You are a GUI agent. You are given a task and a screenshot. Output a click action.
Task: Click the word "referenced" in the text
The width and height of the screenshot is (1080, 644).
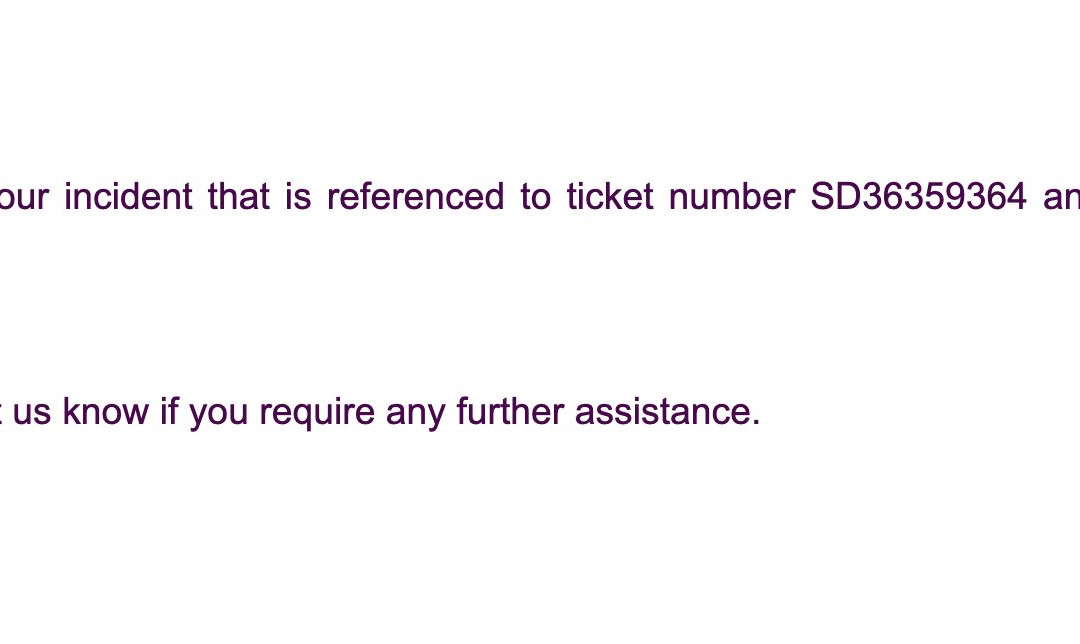(x=415, y=197)
